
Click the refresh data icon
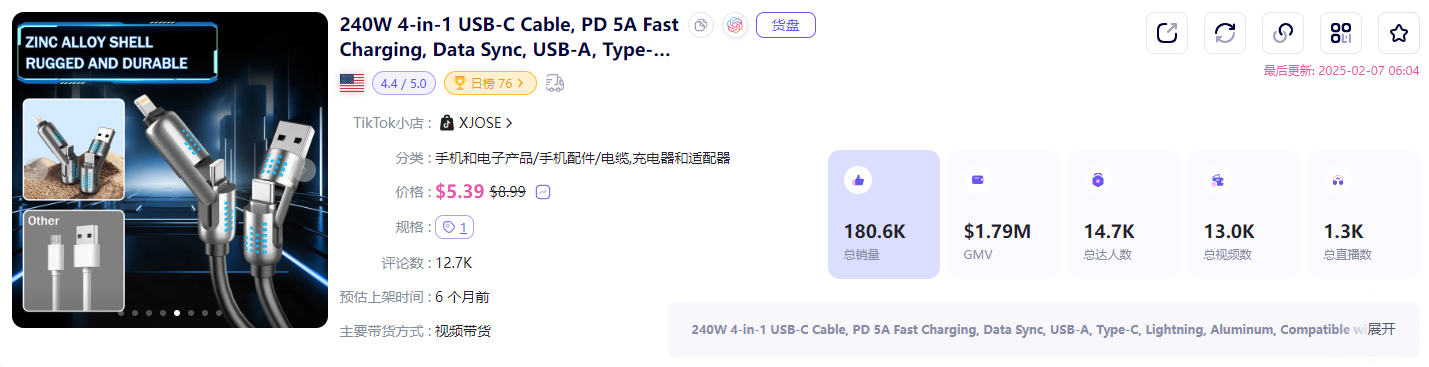click(x=1225, y=33)
